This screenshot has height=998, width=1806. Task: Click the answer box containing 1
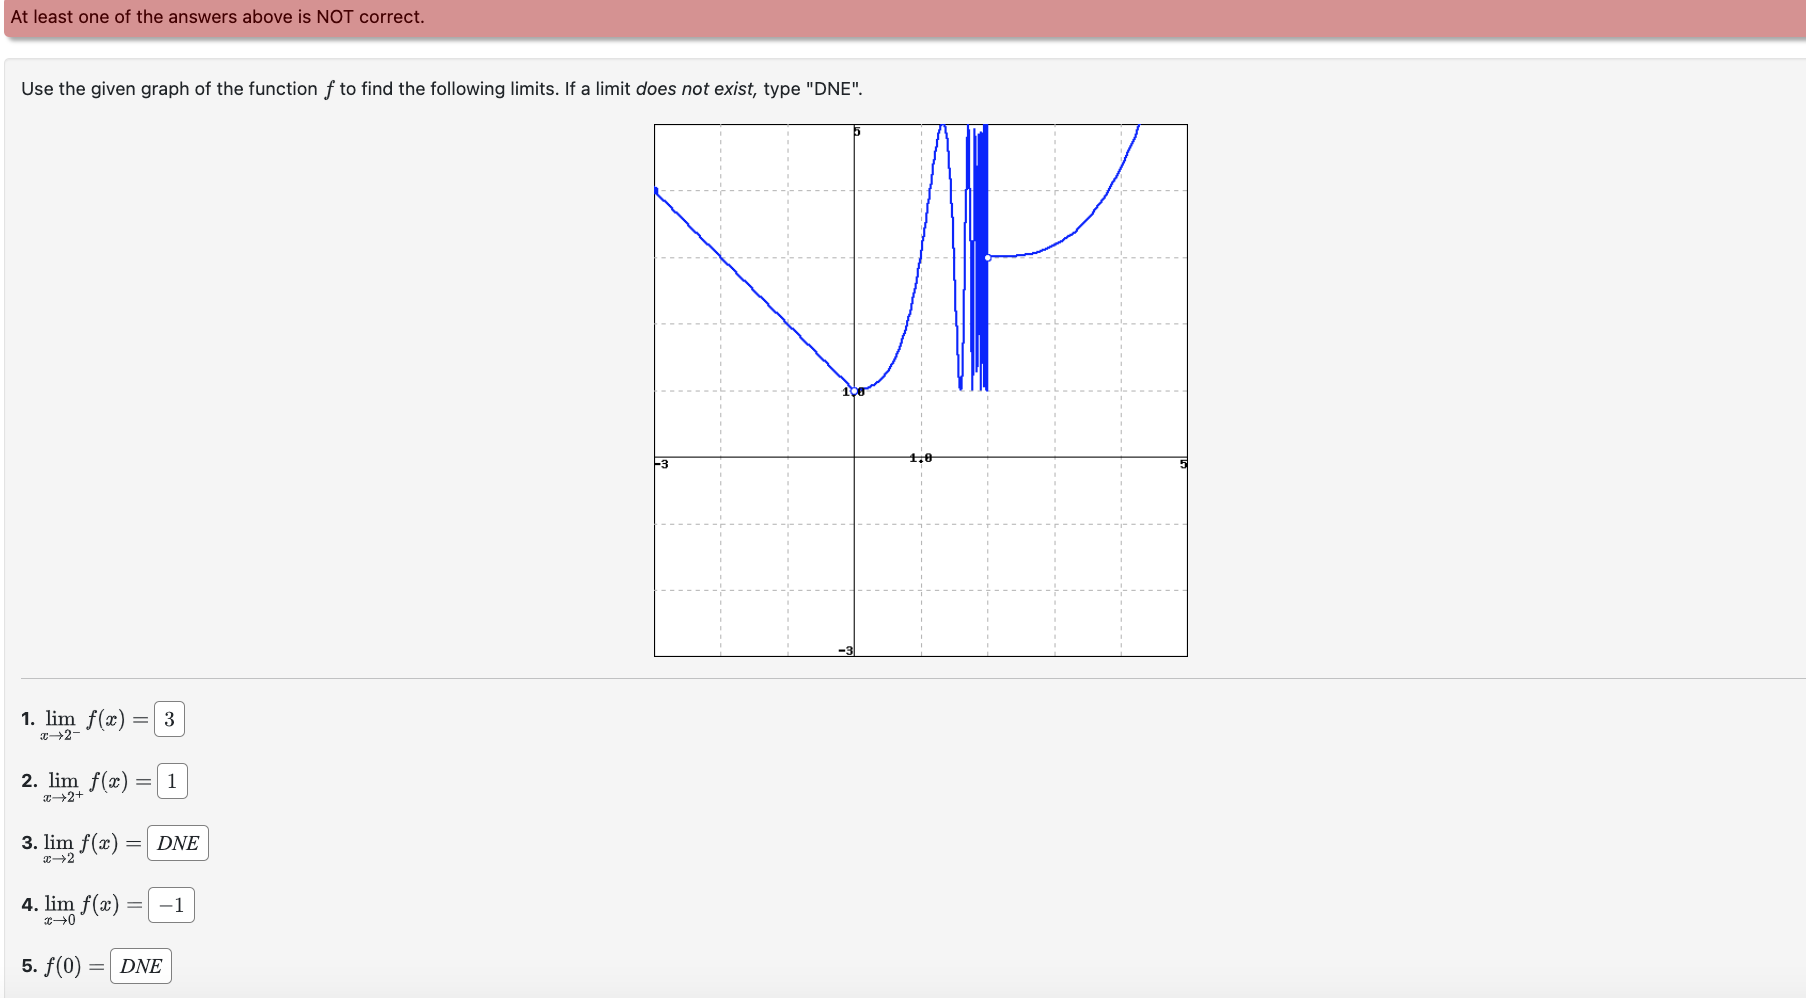(x=173, y=781)
